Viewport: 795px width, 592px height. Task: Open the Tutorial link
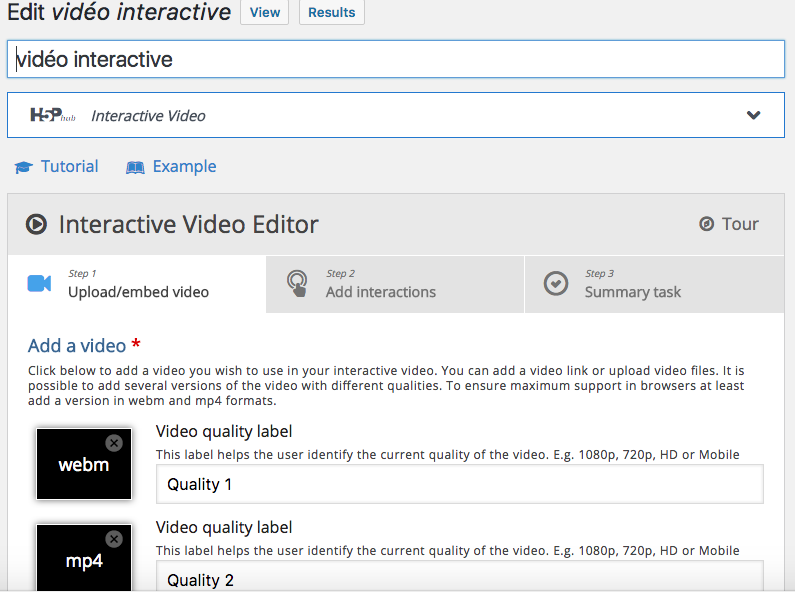click(x=69, y=166)
